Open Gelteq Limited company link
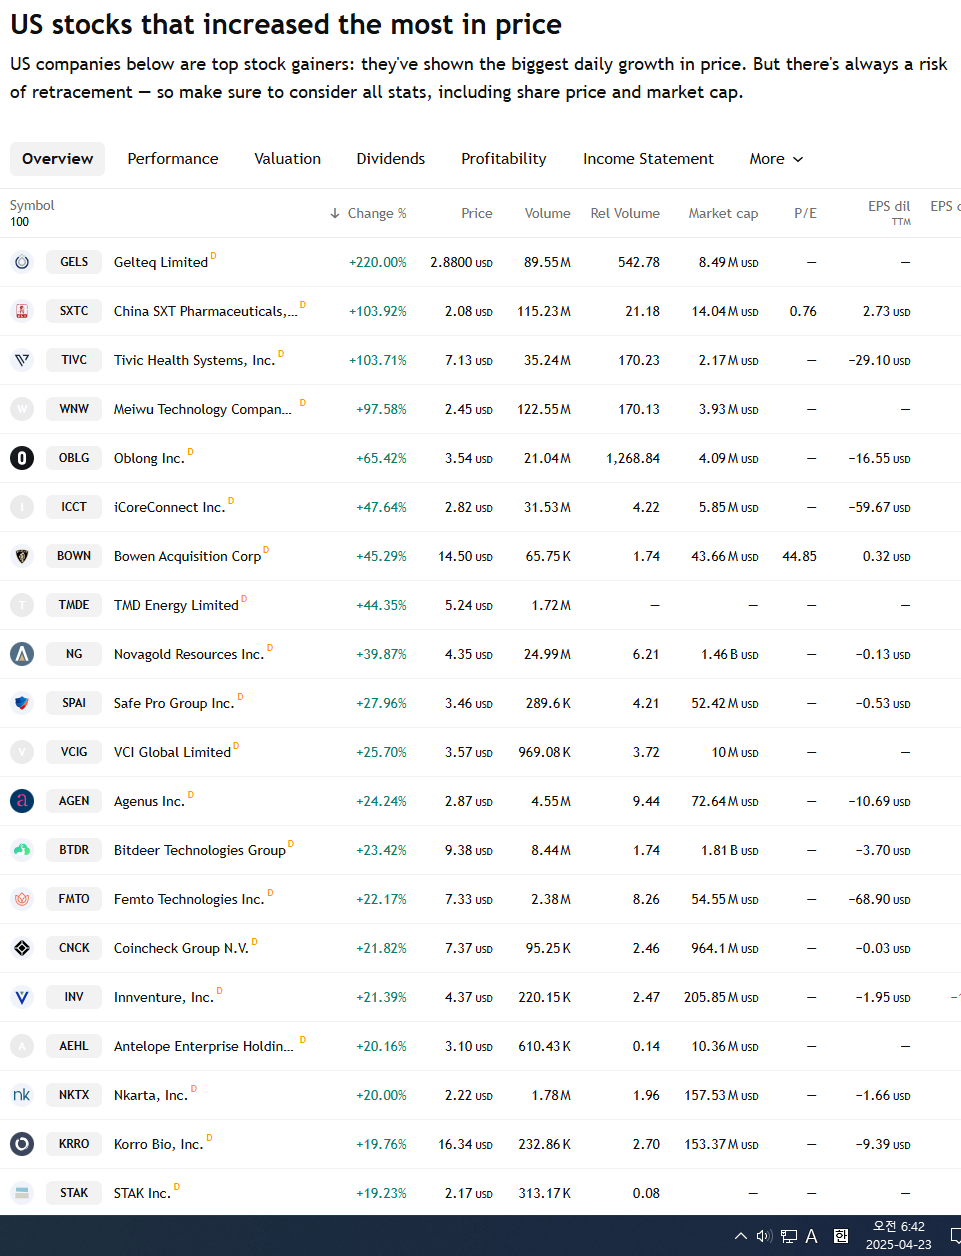The height and width of the screenshot is (1256, 961). (161, 262)
